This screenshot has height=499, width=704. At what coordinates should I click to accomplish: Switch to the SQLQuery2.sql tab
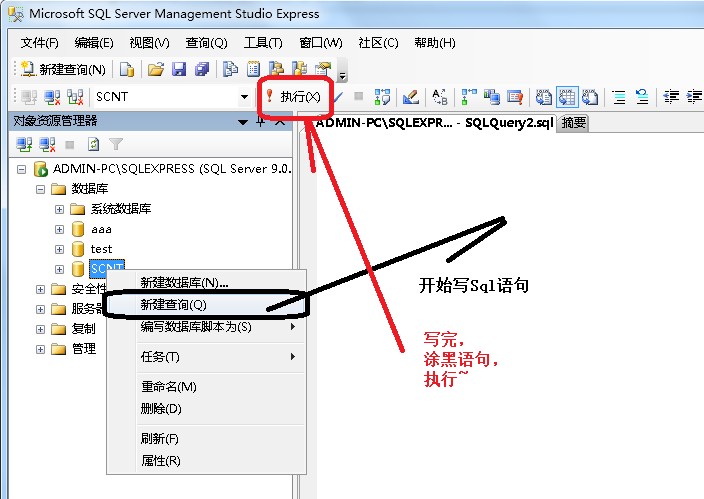(x=435, y=123)
